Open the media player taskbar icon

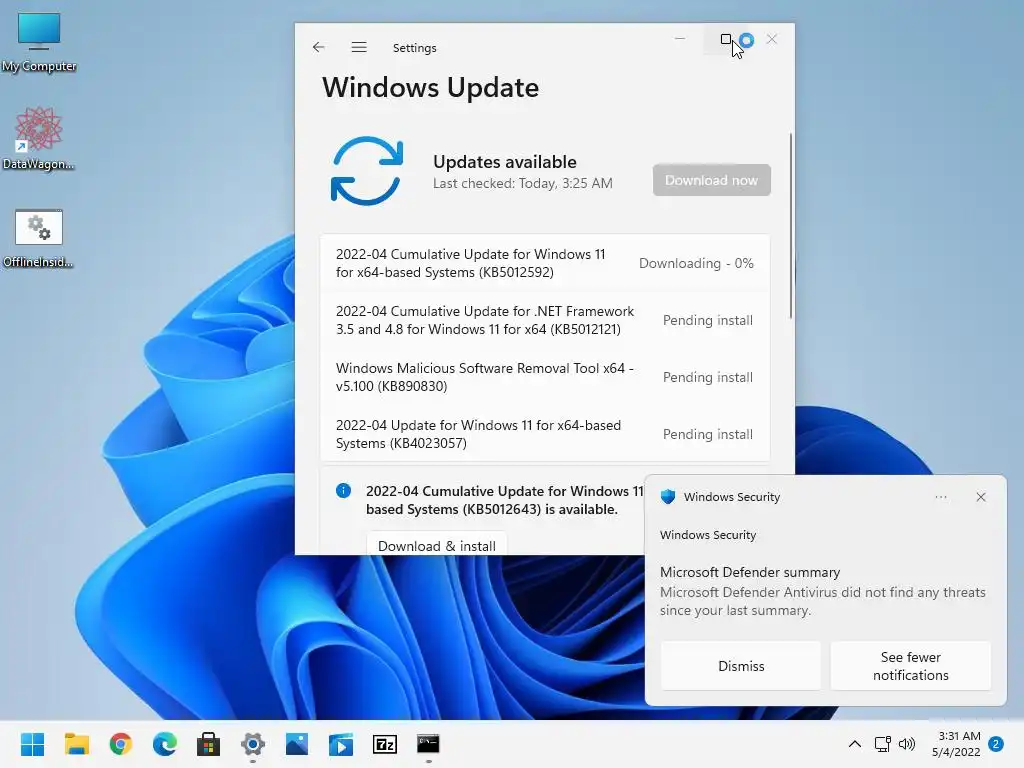340,744
